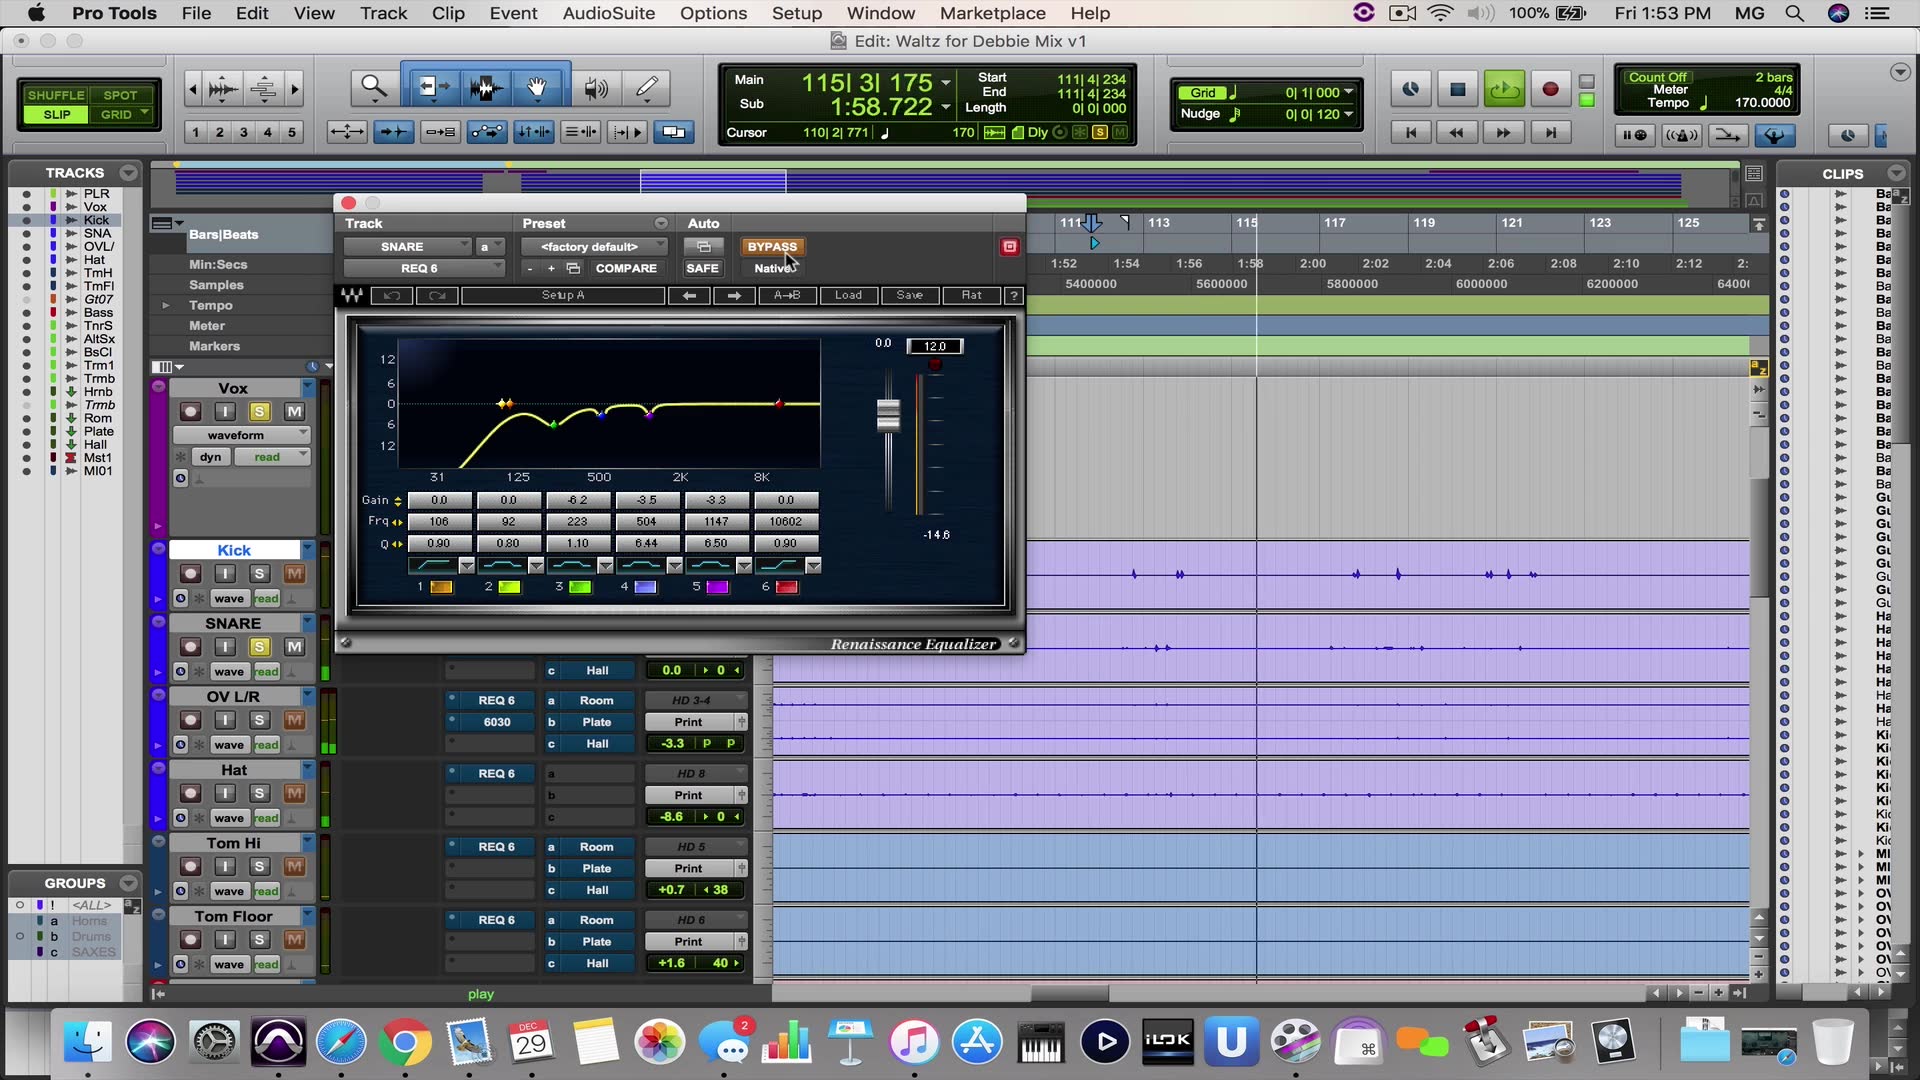Click the Load button in EQ

(848, 295)
